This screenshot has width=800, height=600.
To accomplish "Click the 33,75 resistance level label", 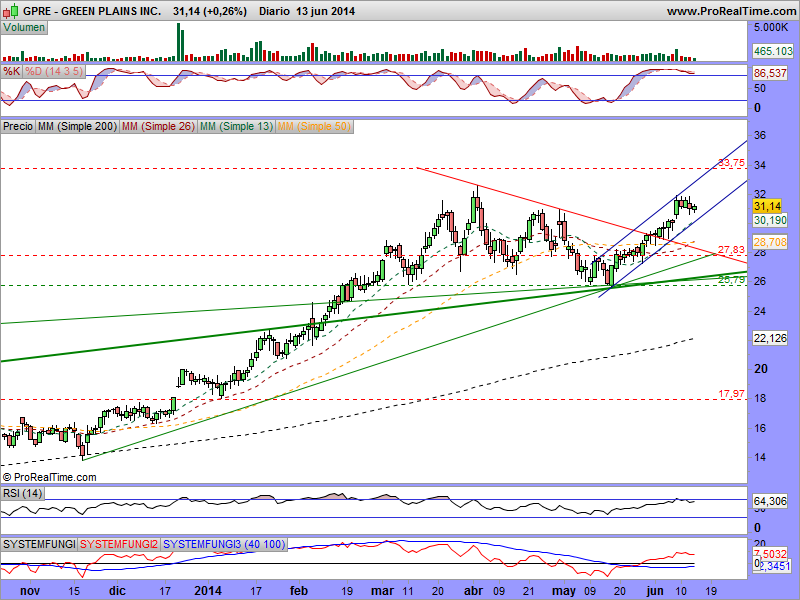I will [732, 163].
